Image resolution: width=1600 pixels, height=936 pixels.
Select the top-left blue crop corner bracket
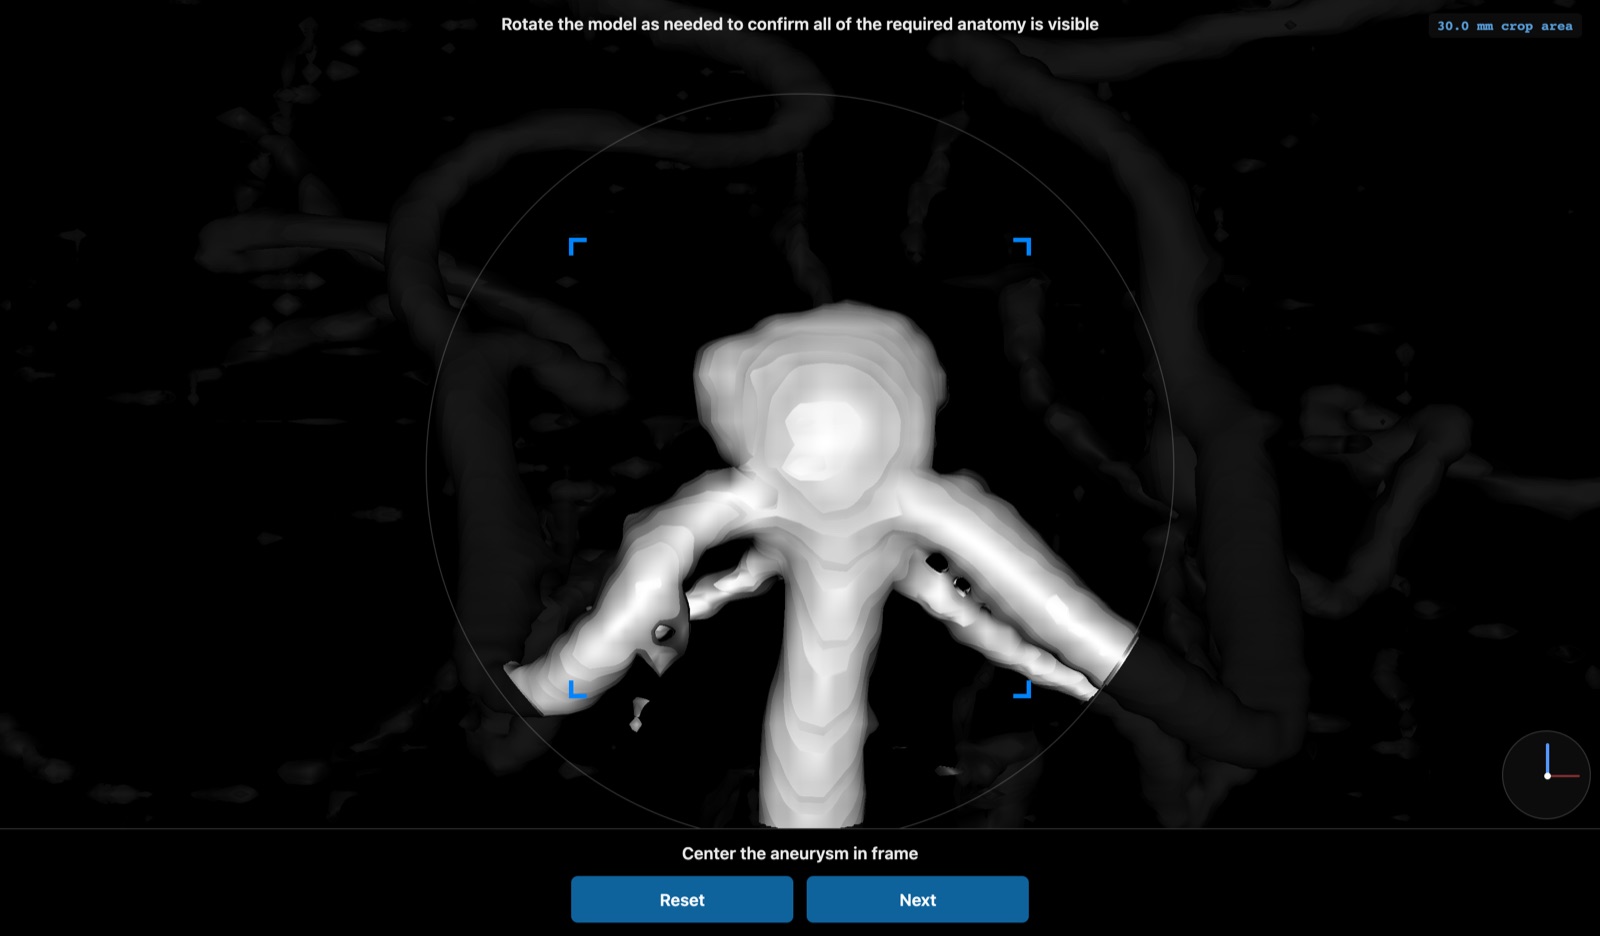577,246
